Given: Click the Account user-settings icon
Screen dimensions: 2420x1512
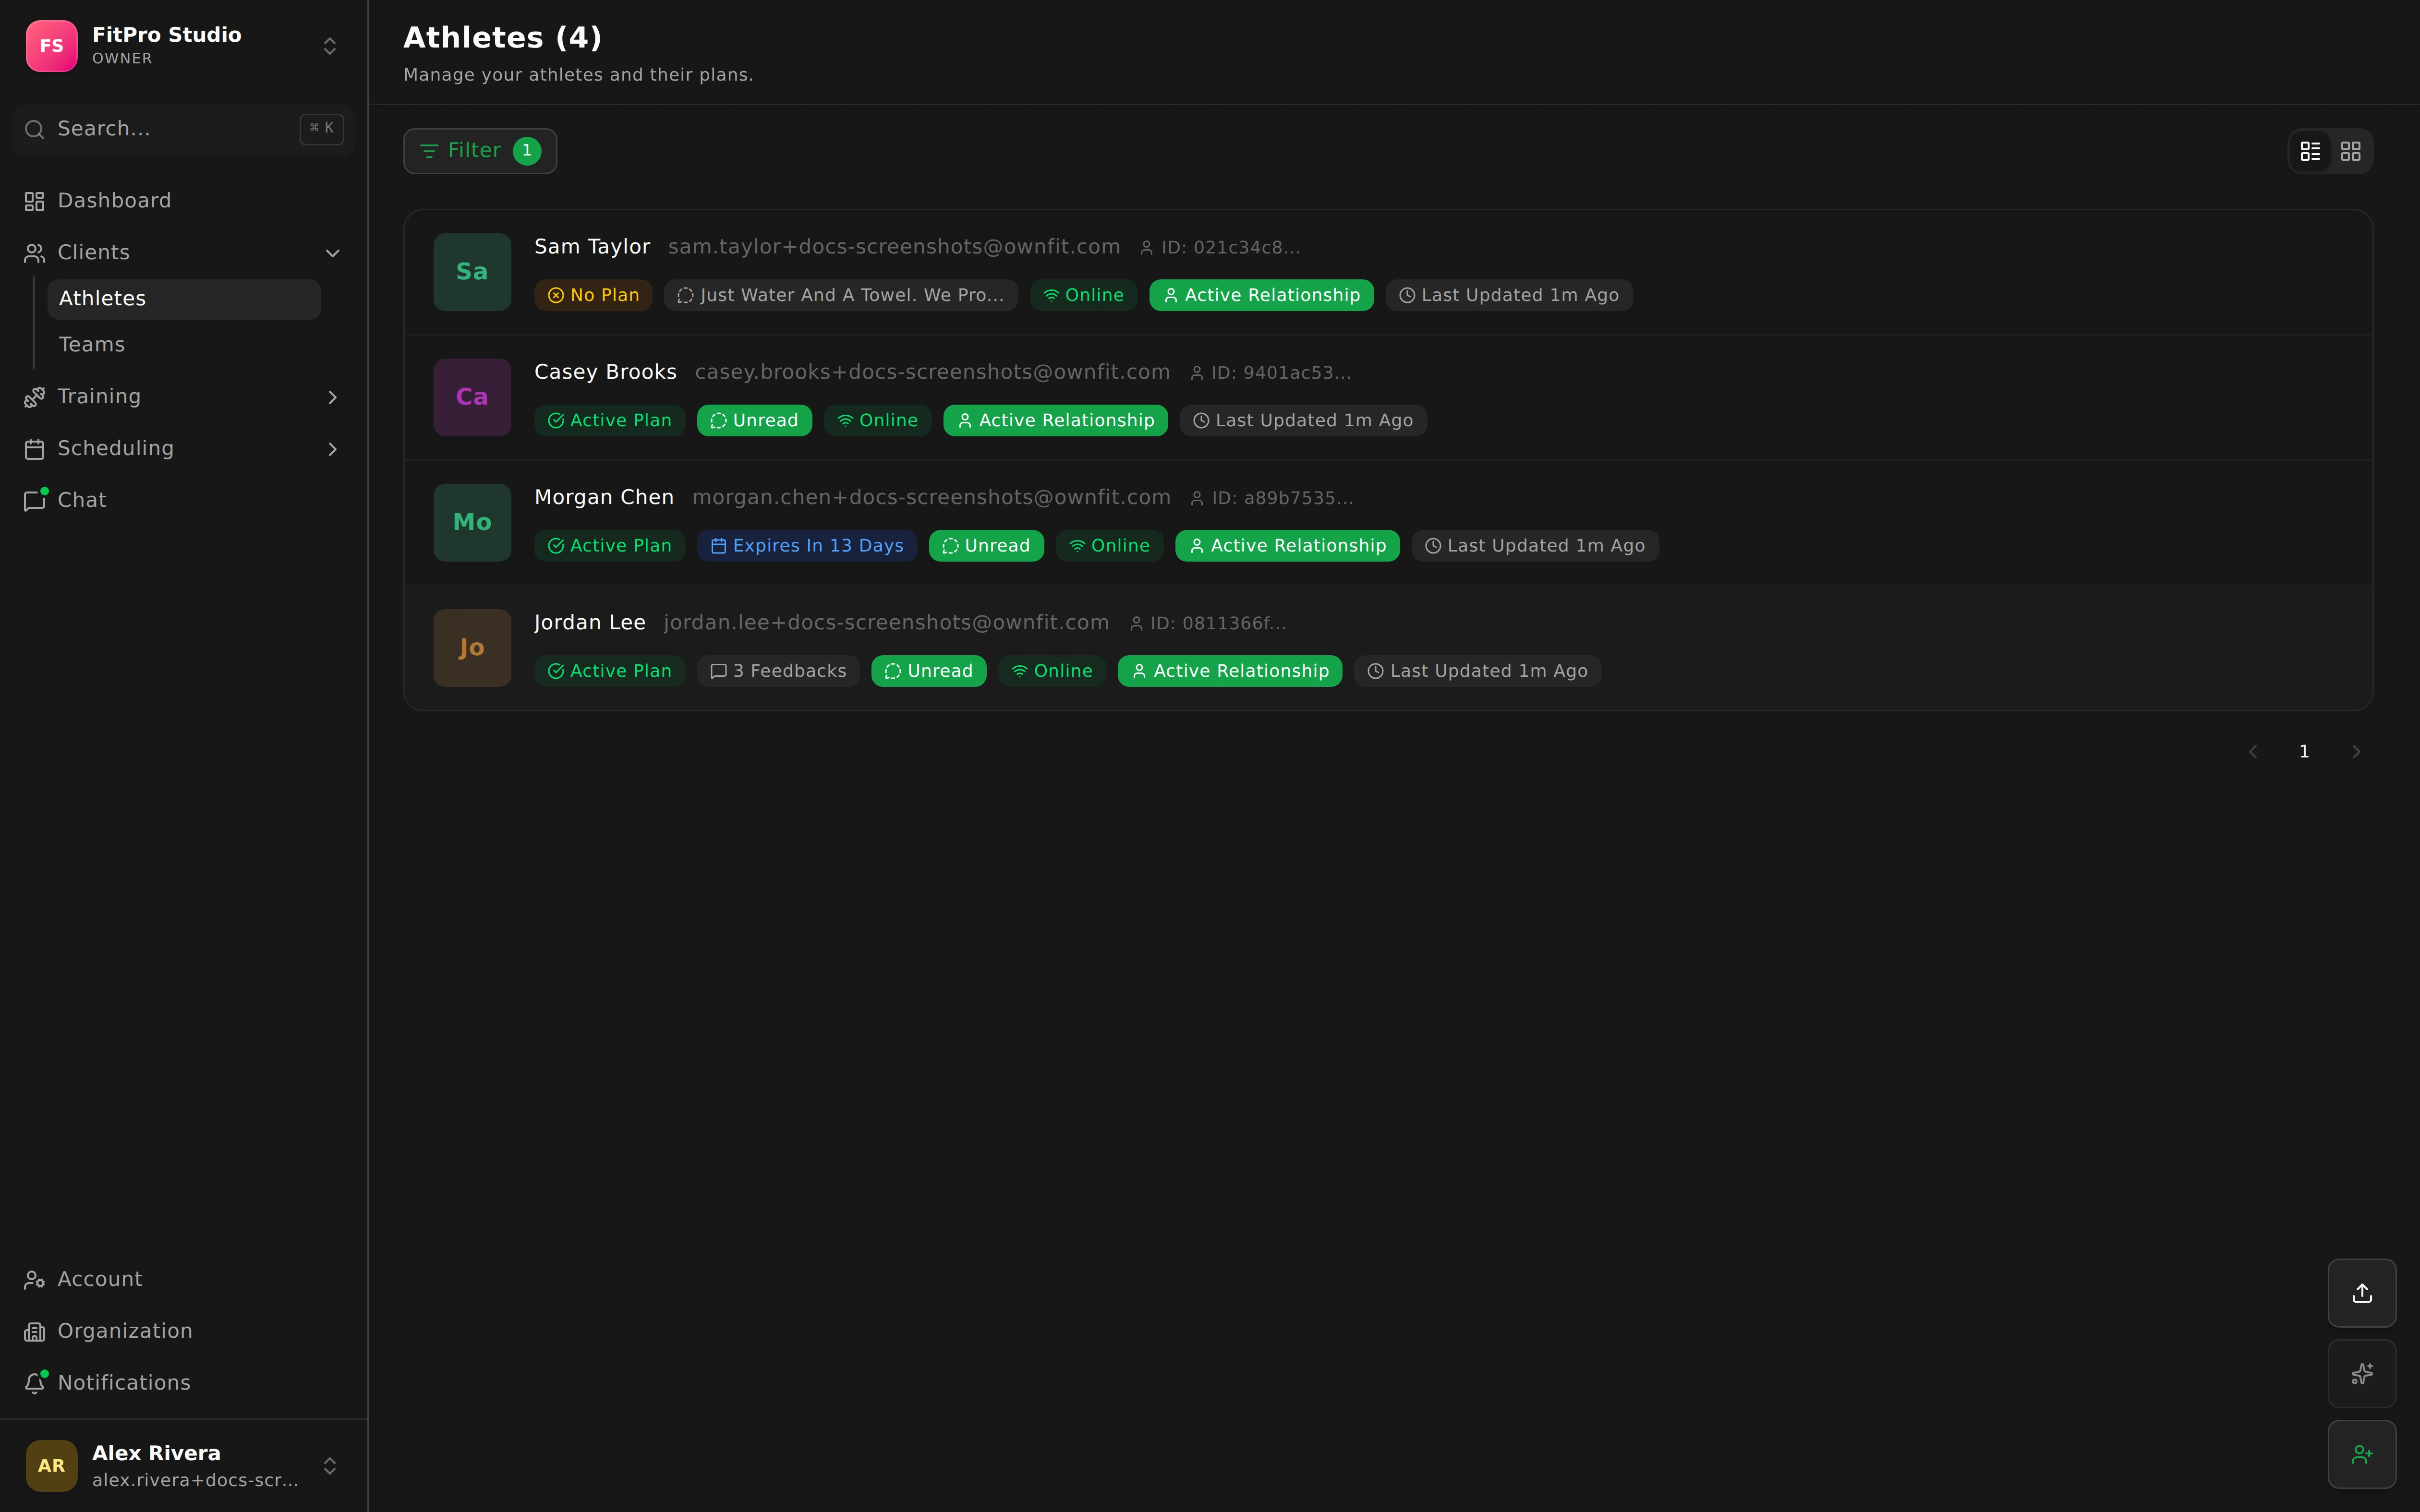Looking at the screenshot, I should point(35,1280).
